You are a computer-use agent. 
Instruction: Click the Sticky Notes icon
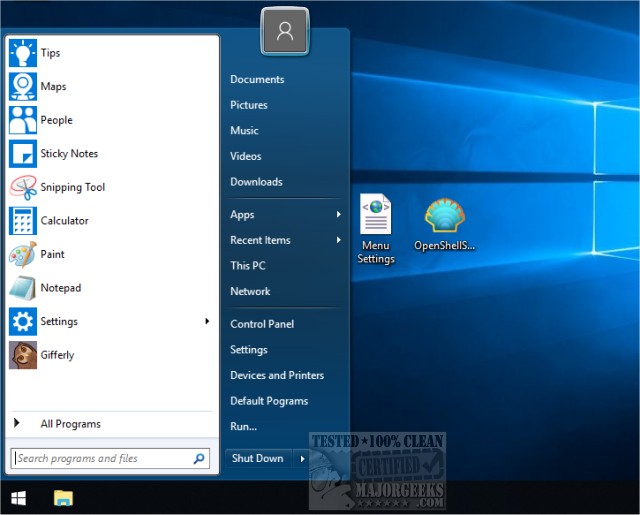[23, 154]
